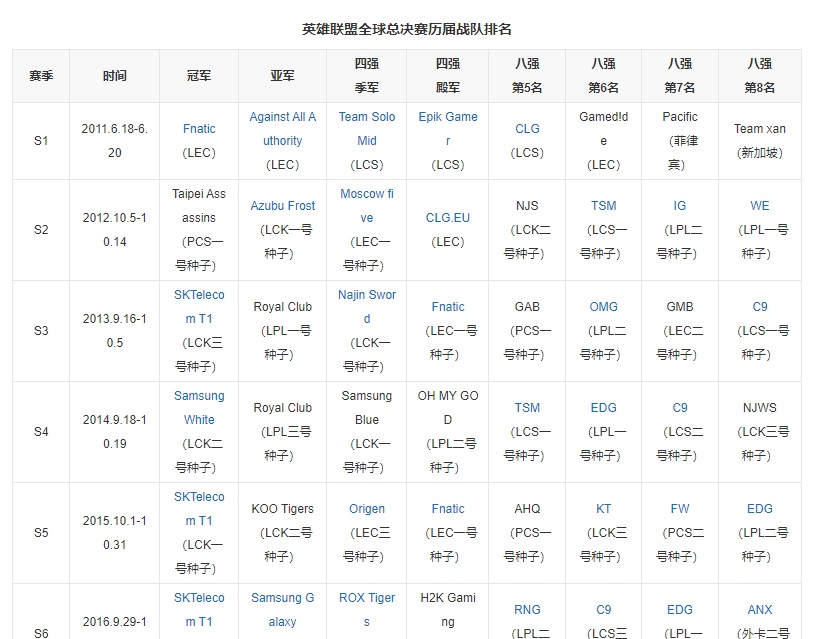Select the OH MY GOD cell
The width and height of the screenshot is (814, 639).
[x=447, y=431]
